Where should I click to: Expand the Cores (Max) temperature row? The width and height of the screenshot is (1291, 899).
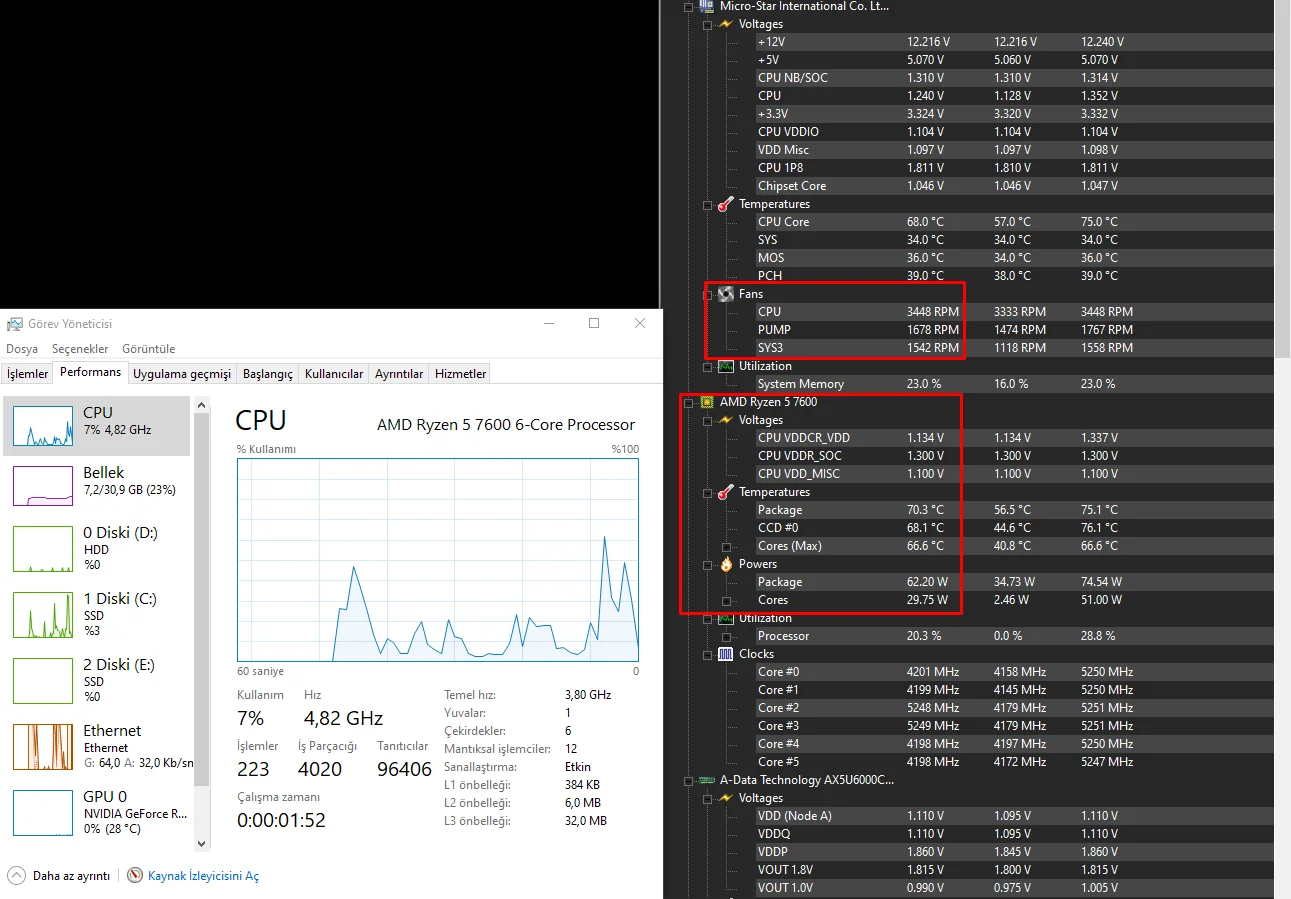(726, 547)
